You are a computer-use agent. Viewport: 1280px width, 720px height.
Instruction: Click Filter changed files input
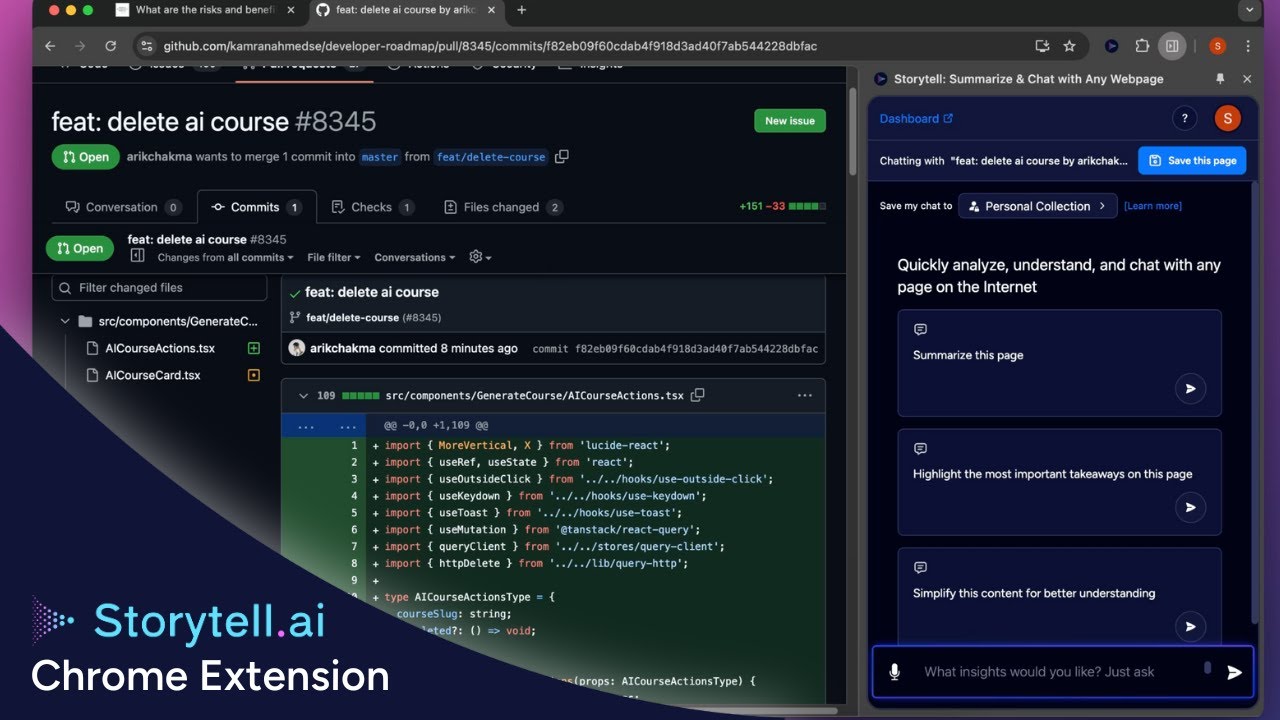click(x=160, y=287)
